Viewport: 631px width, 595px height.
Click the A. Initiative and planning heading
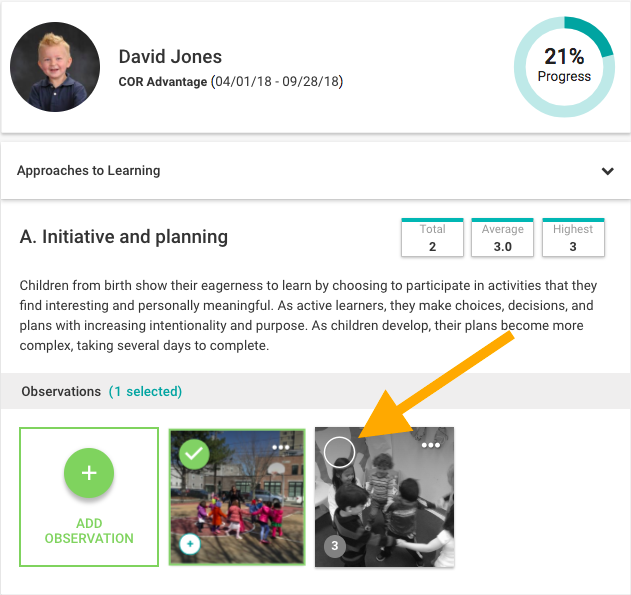pyautogui.click(x=124, y=237)
